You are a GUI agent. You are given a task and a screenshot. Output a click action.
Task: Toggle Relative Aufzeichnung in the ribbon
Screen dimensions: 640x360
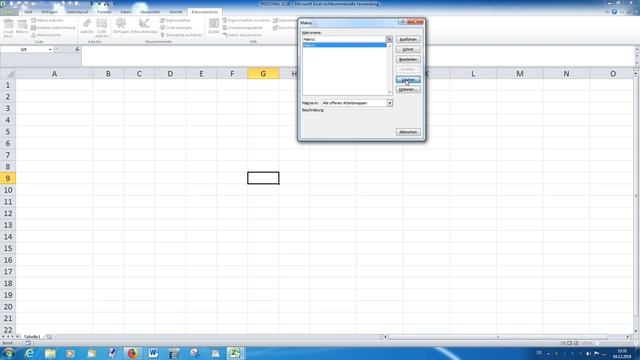(x=53, y=27)
